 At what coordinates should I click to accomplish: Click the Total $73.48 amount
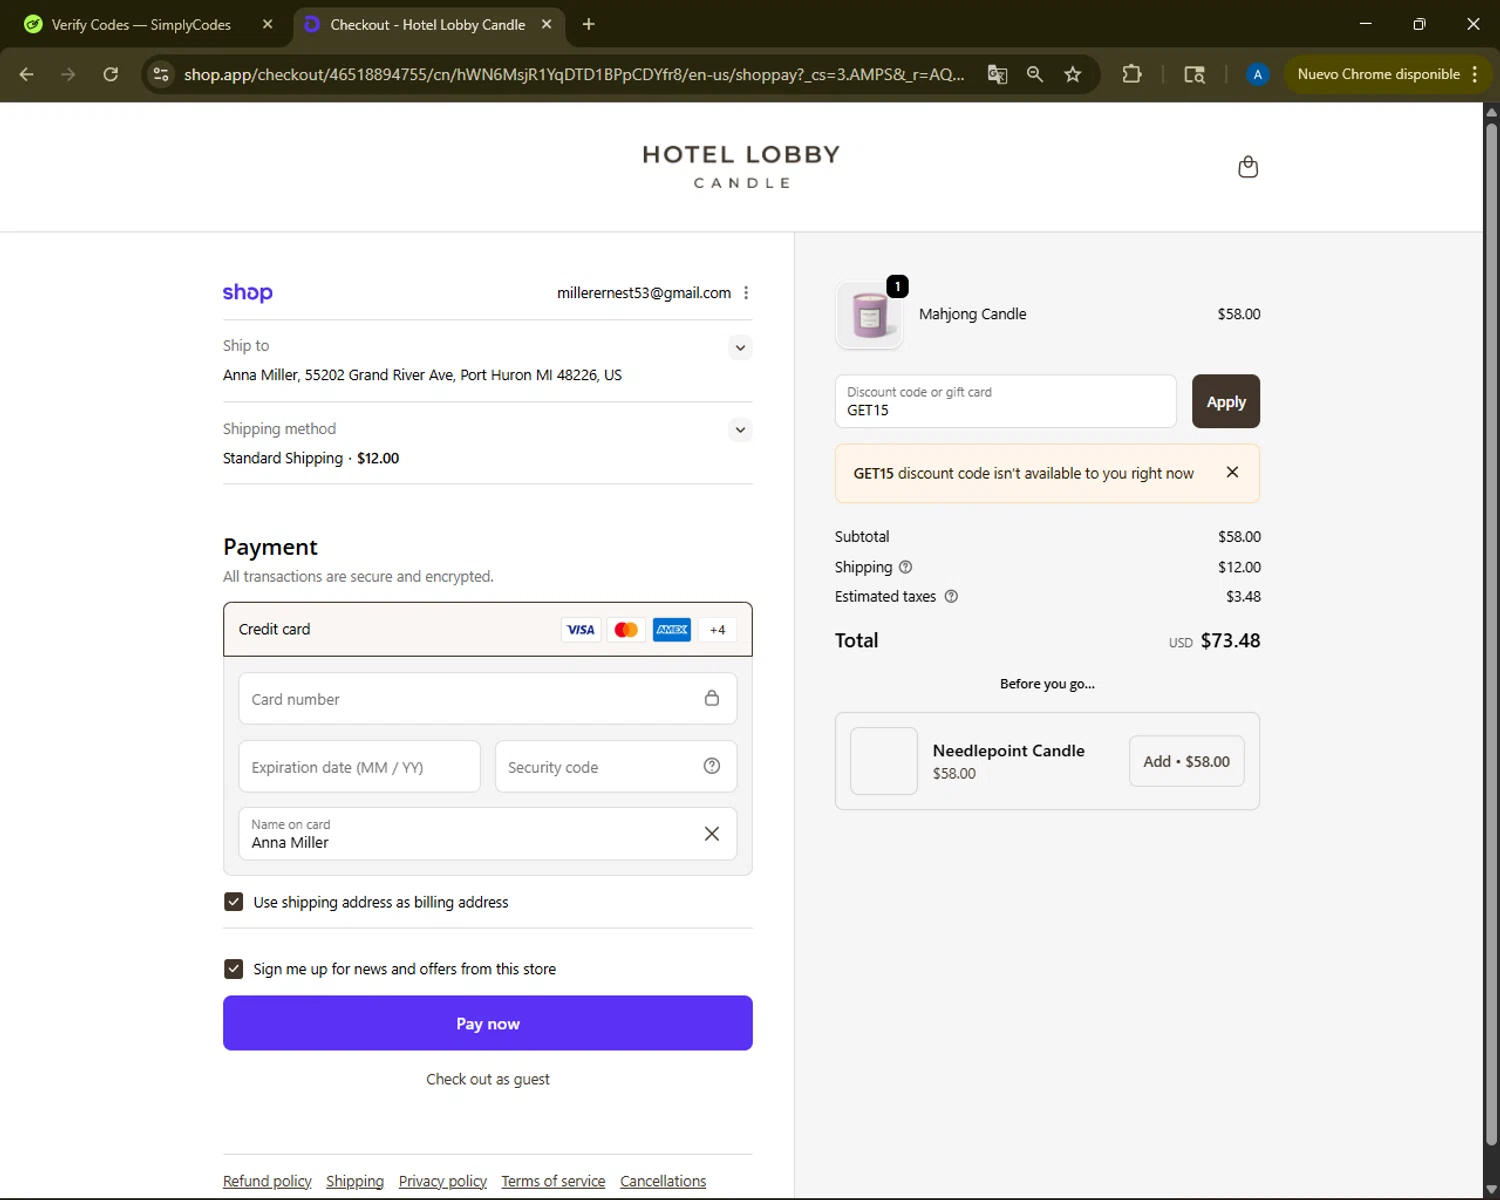(x=1230, y=641)
